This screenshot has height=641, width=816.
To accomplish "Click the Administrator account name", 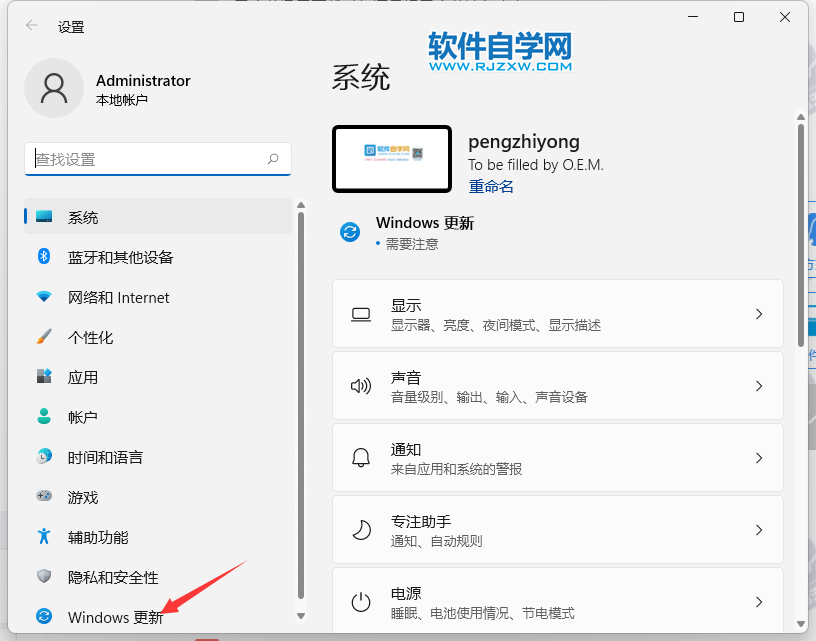I will [x=143, y=81].
